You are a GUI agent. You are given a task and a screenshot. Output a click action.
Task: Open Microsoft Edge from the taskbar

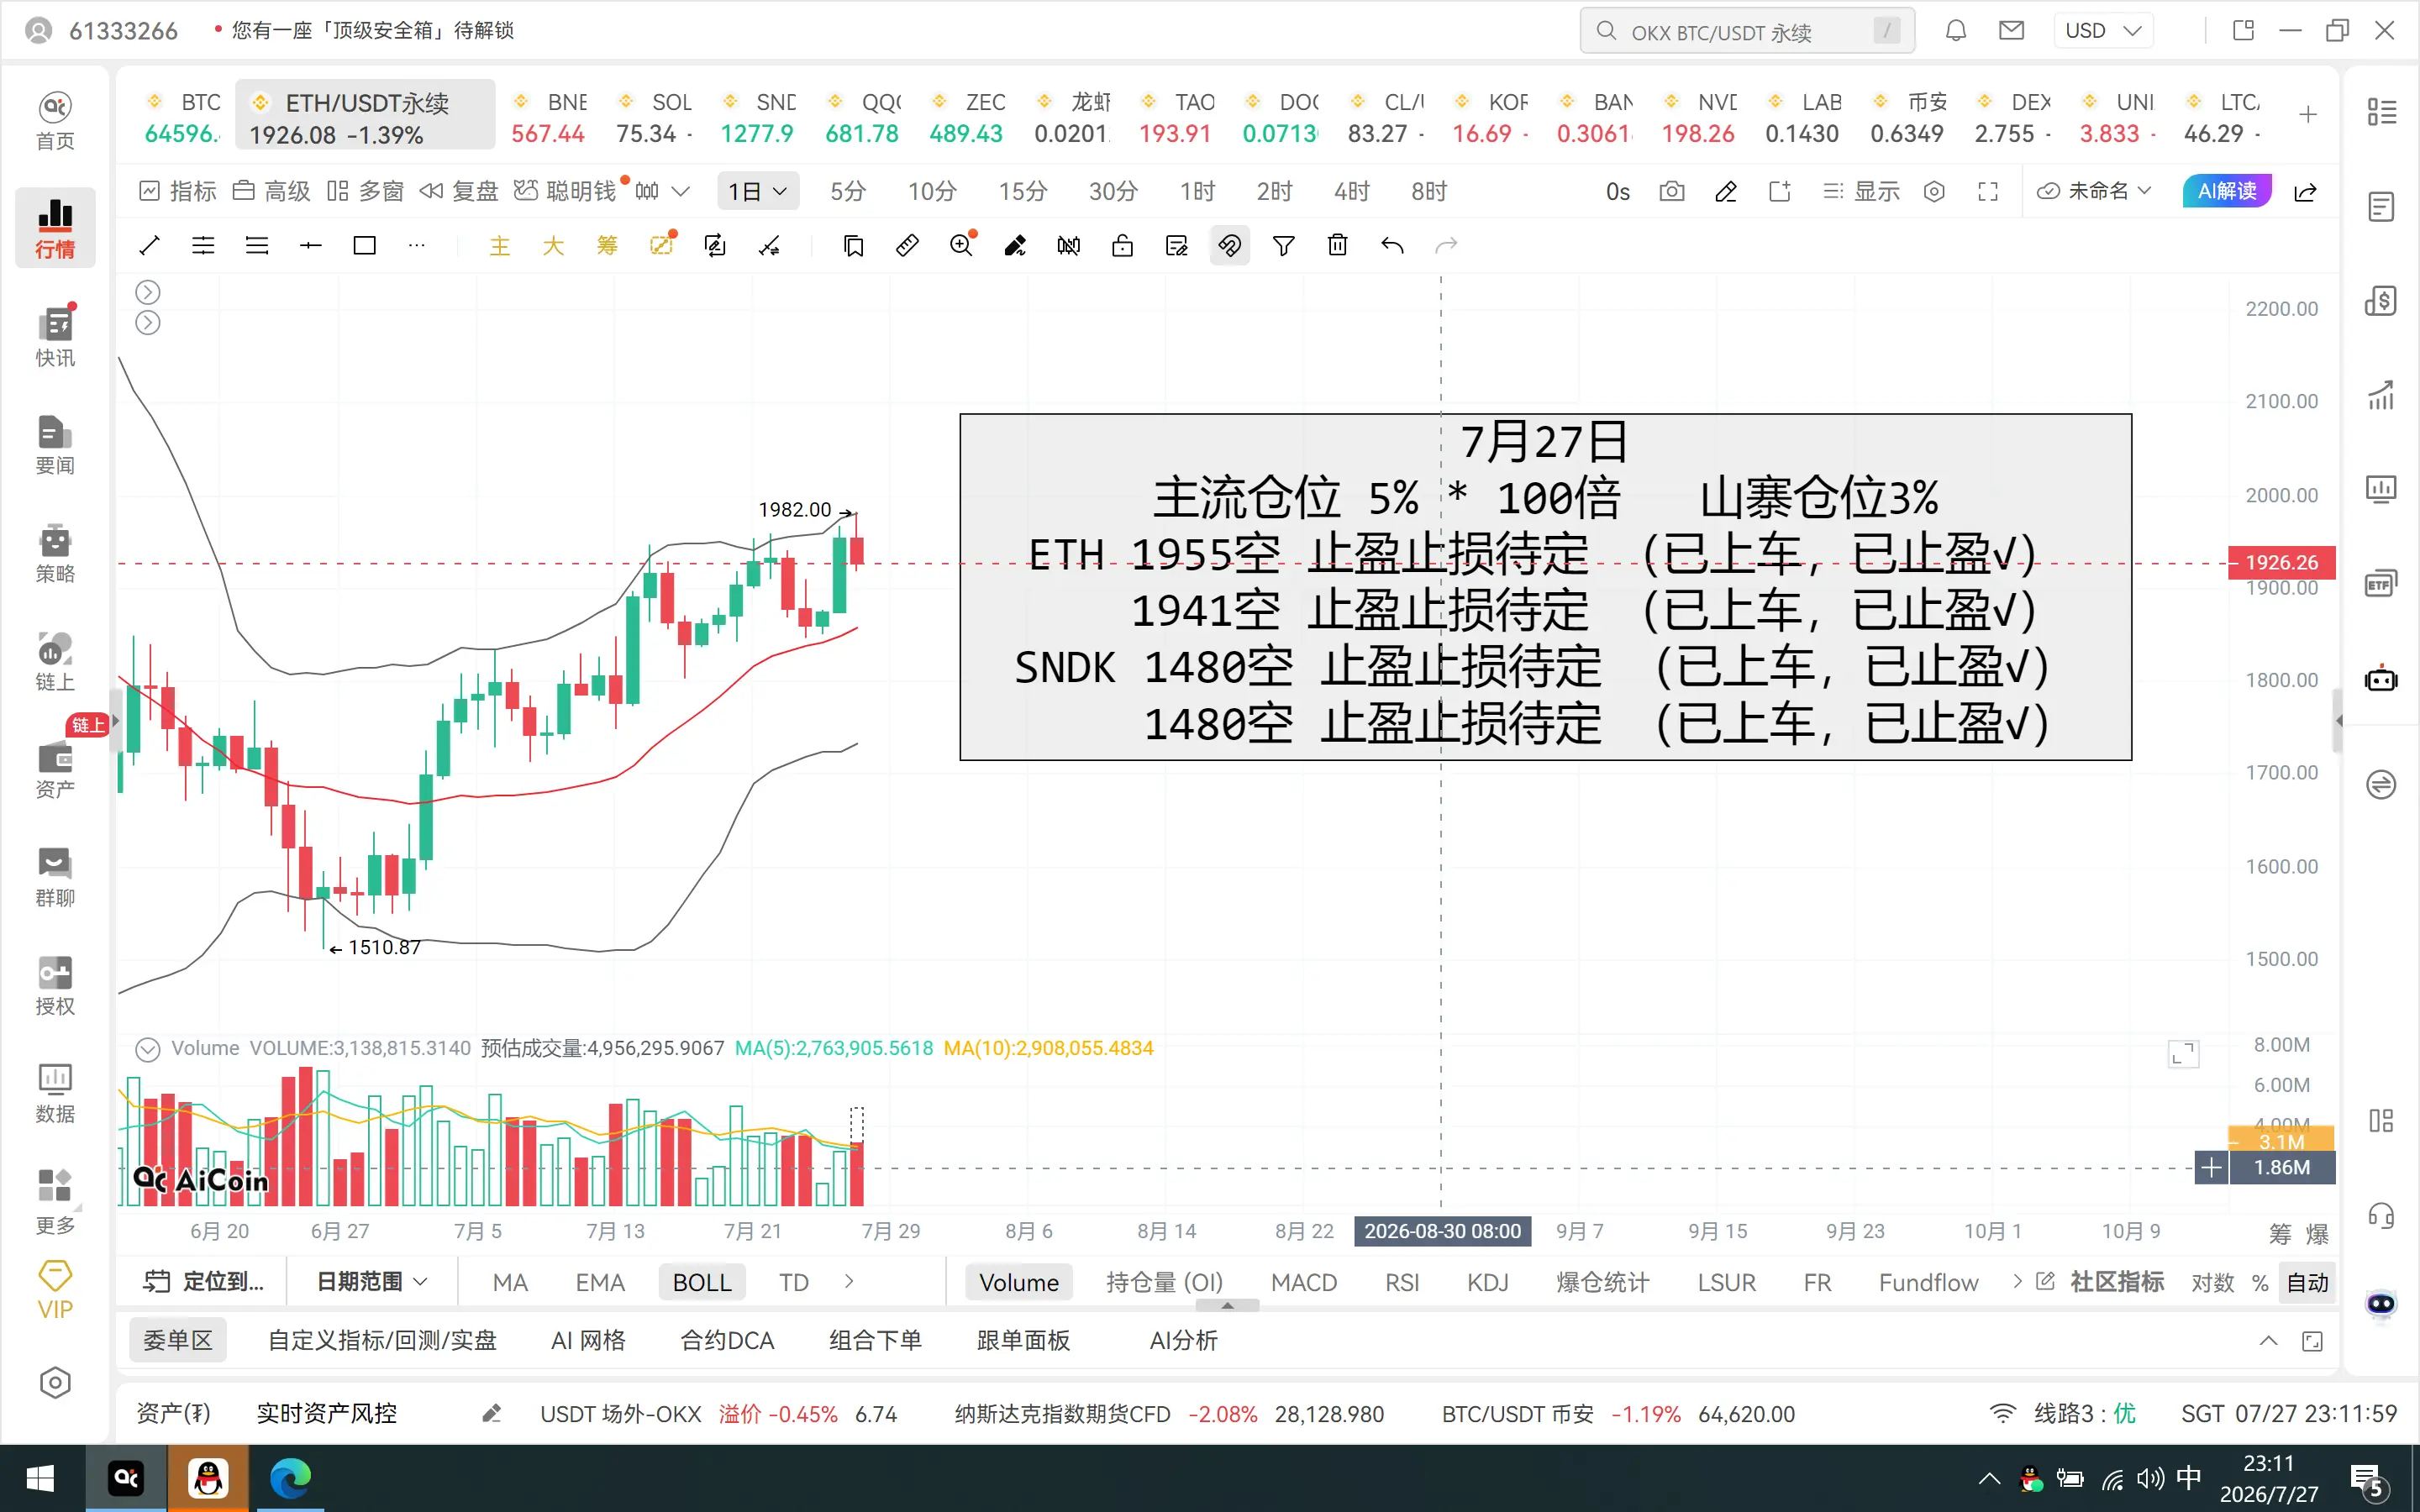click(291, 1478)
